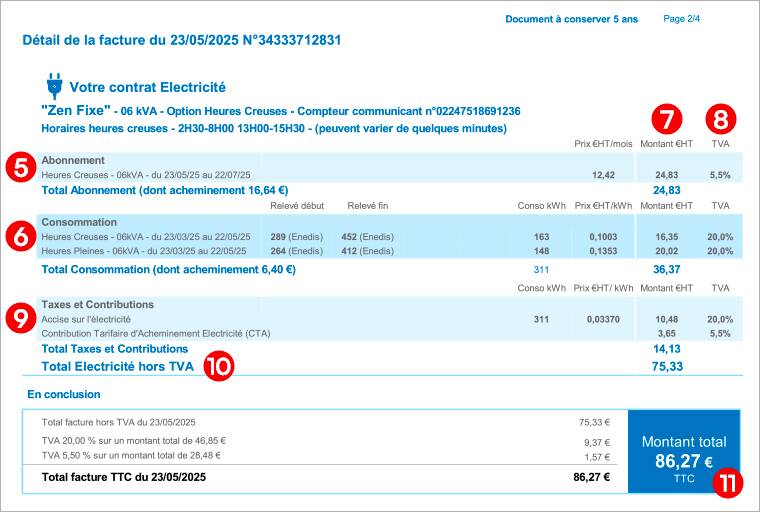This screenshot has height=512, width=760.
Task: Click start reading '264 (Enedis)'
Action: coord(297,251)
